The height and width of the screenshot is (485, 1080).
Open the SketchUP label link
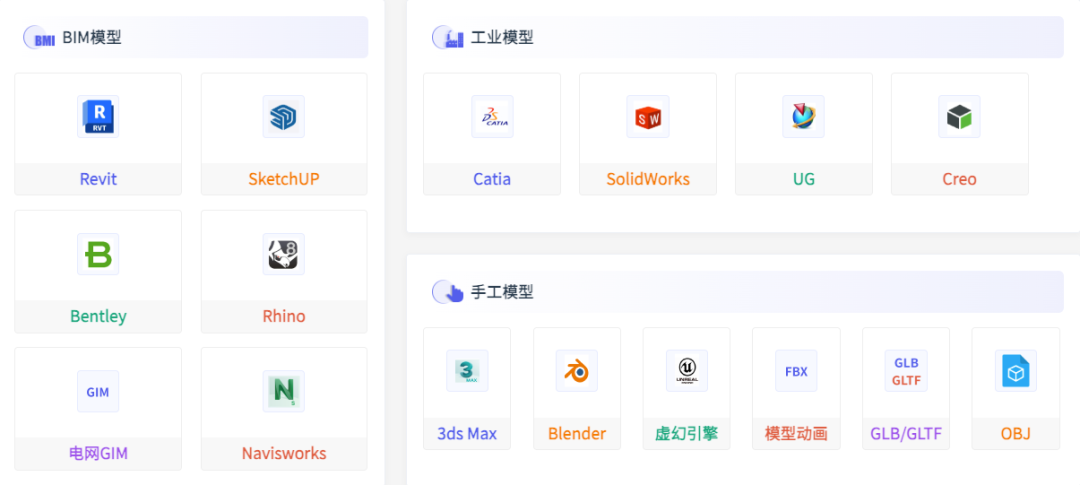284,179
